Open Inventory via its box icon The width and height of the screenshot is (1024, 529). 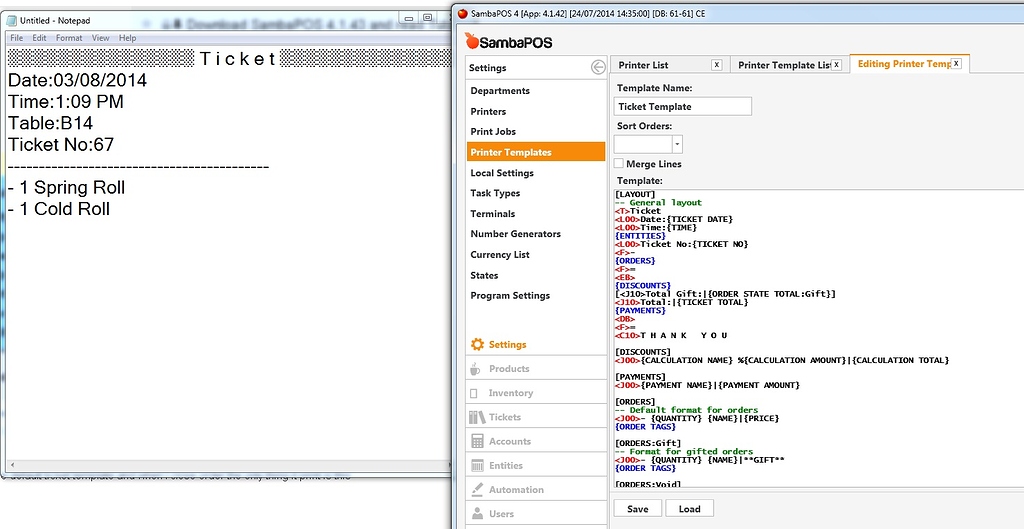point(475,393)
